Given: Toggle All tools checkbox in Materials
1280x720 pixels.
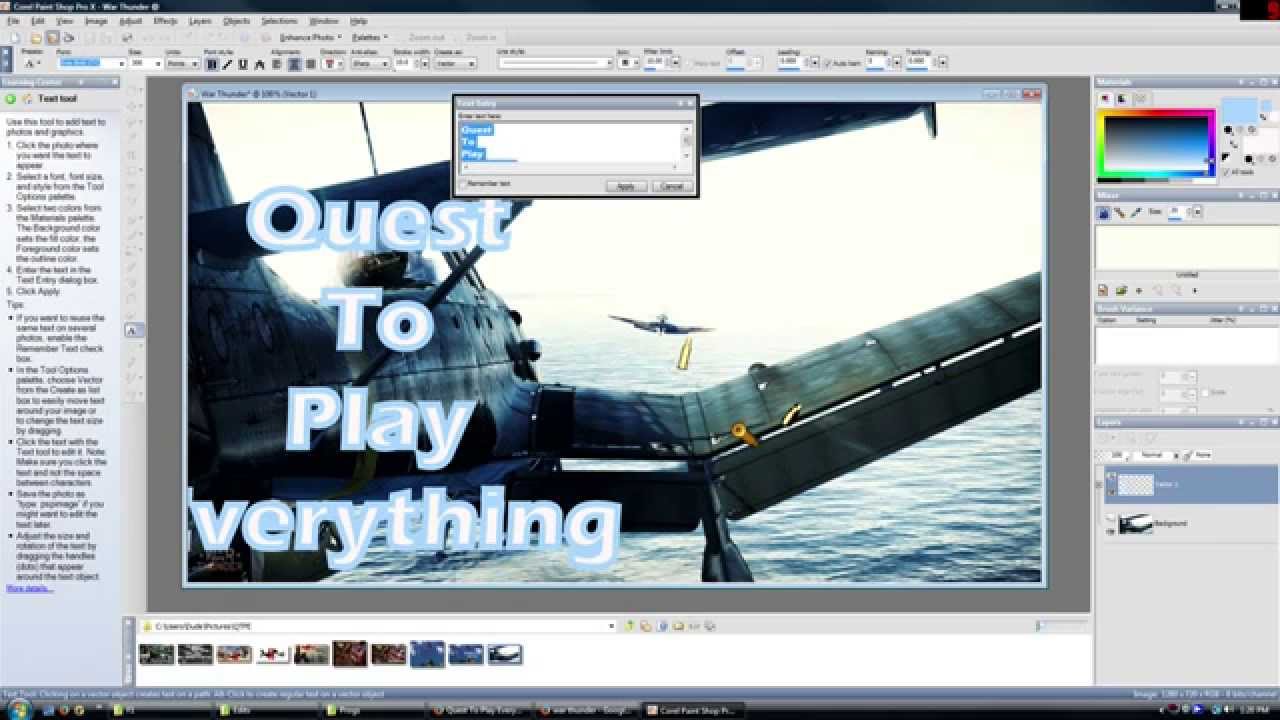Looking at the screenshot, I should [1226, 172].
